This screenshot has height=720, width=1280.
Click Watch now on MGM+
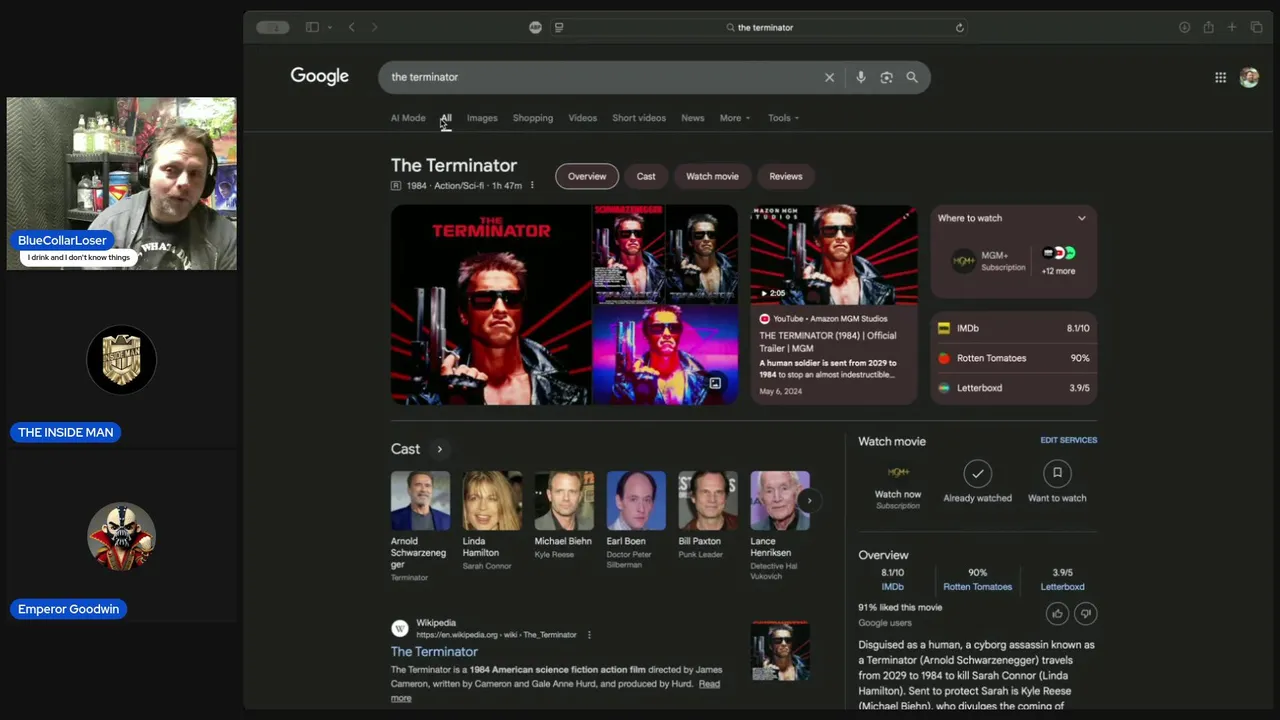coord(898,484)
